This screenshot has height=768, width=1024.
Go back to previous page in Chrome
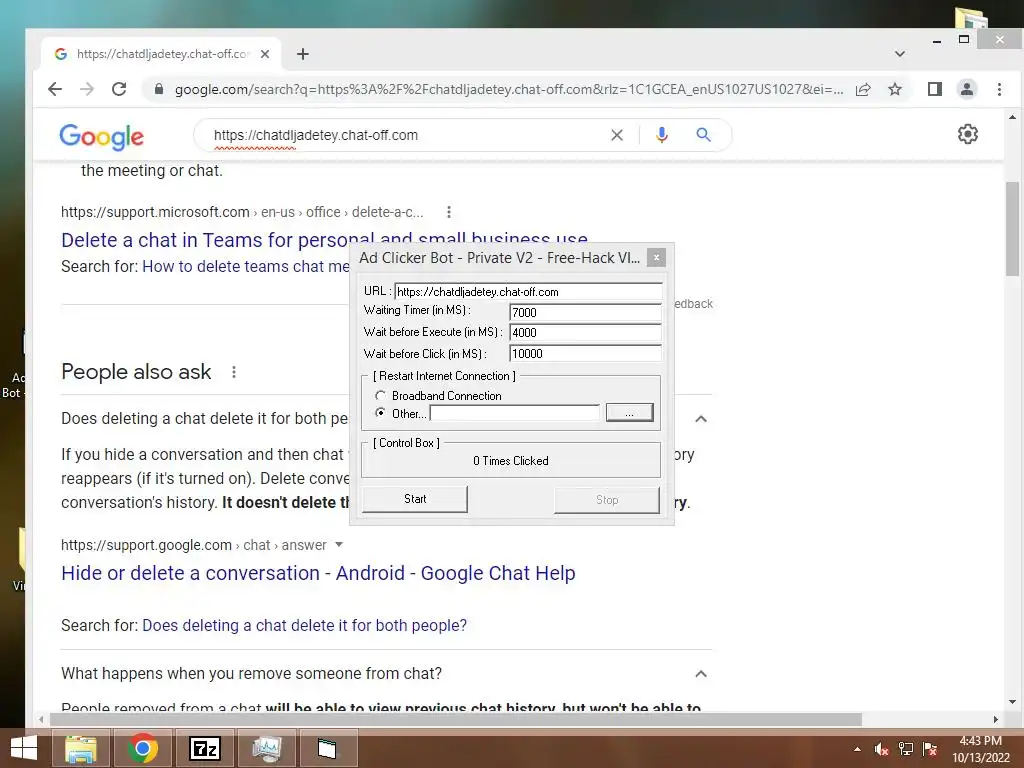[55, 89]
